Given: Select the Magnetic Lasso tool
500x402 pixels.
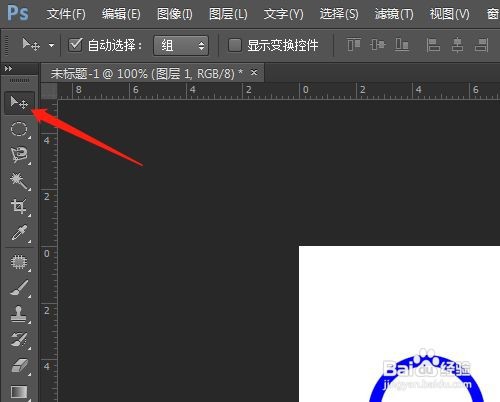Looking at the screenshot, I should pos(19,155).
